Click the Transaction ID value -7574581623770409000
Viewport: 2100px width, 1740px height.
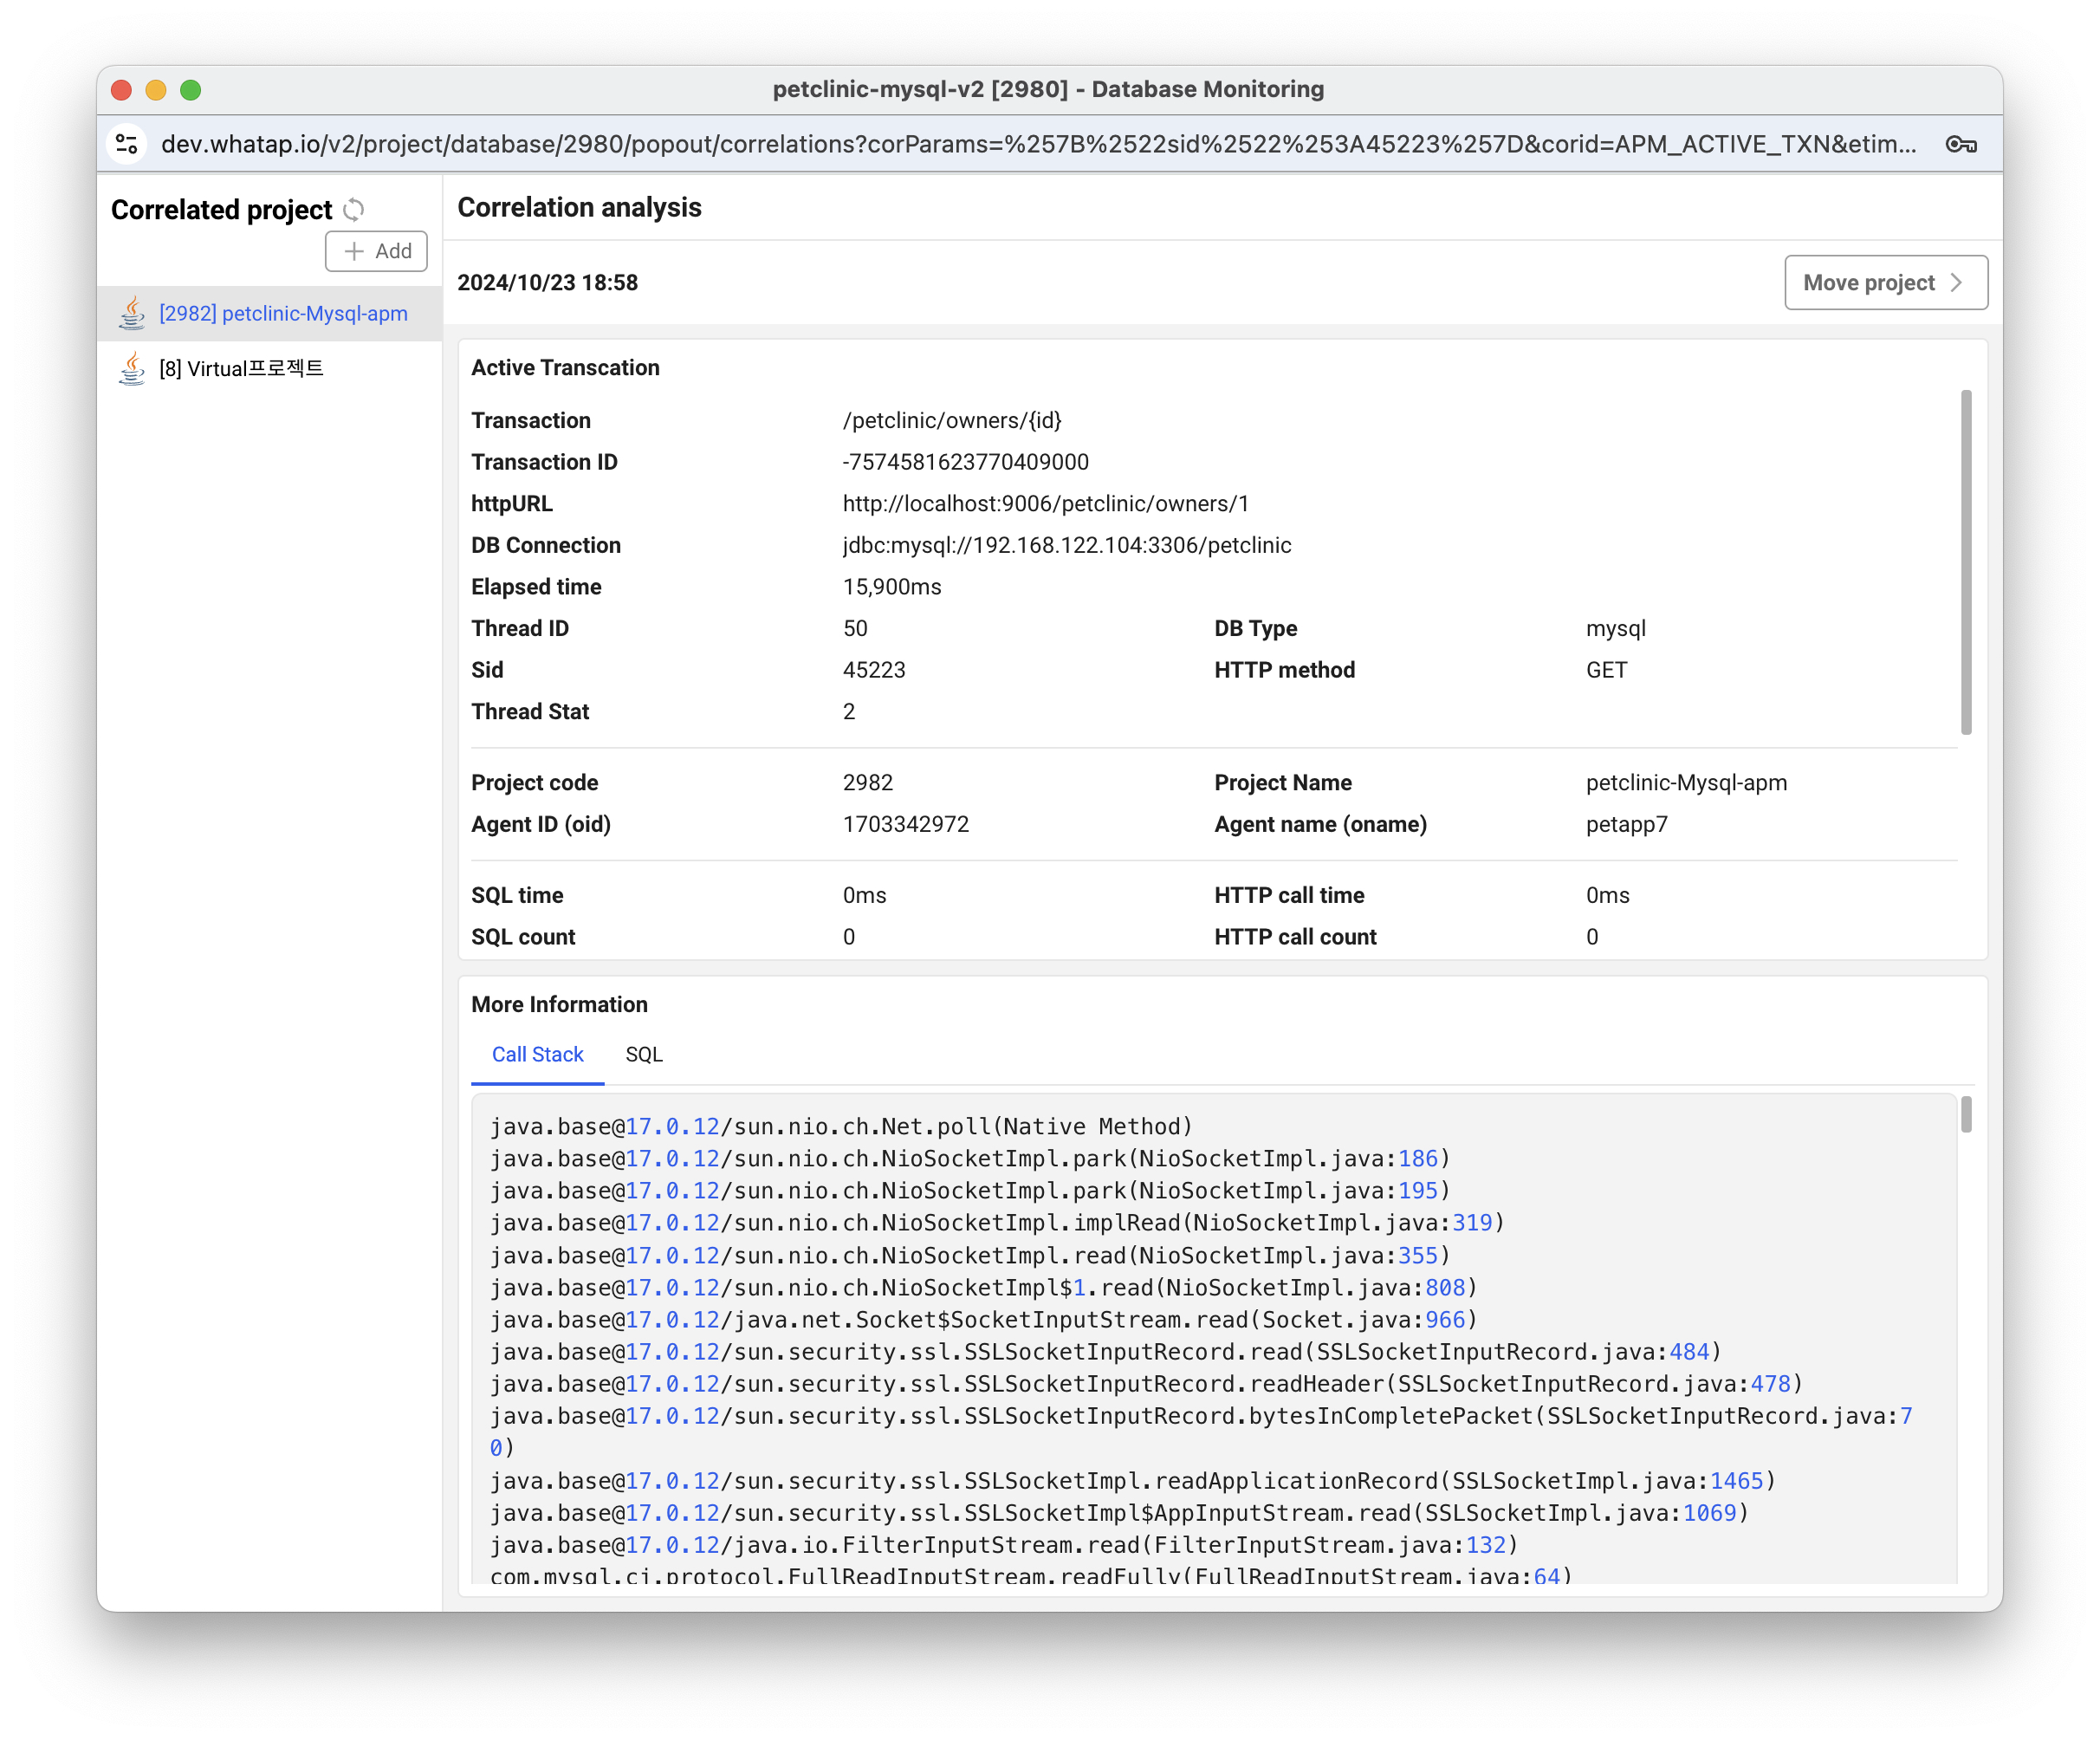966,462
